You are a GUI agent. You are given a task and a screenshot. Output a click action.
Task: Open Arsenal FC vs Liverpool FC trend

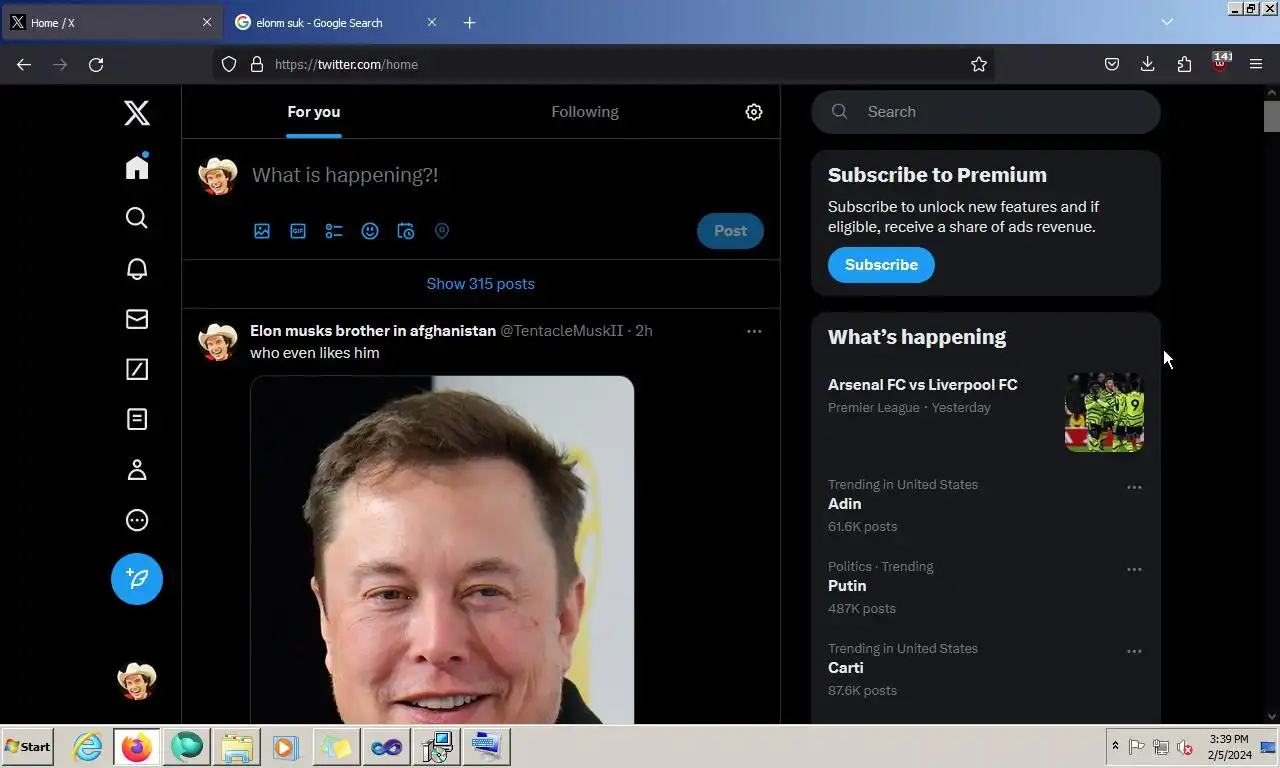tap(923, 385)
